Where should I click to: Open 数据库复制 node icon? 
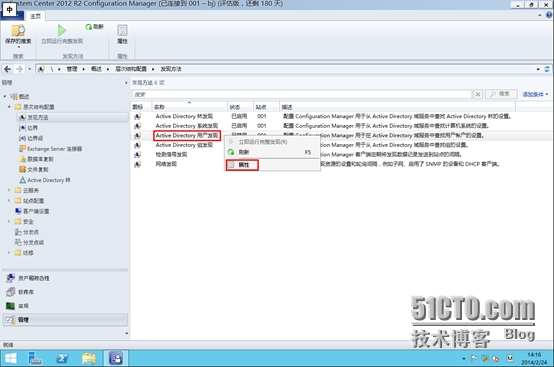pyautogui.click(x=22, y=159)
